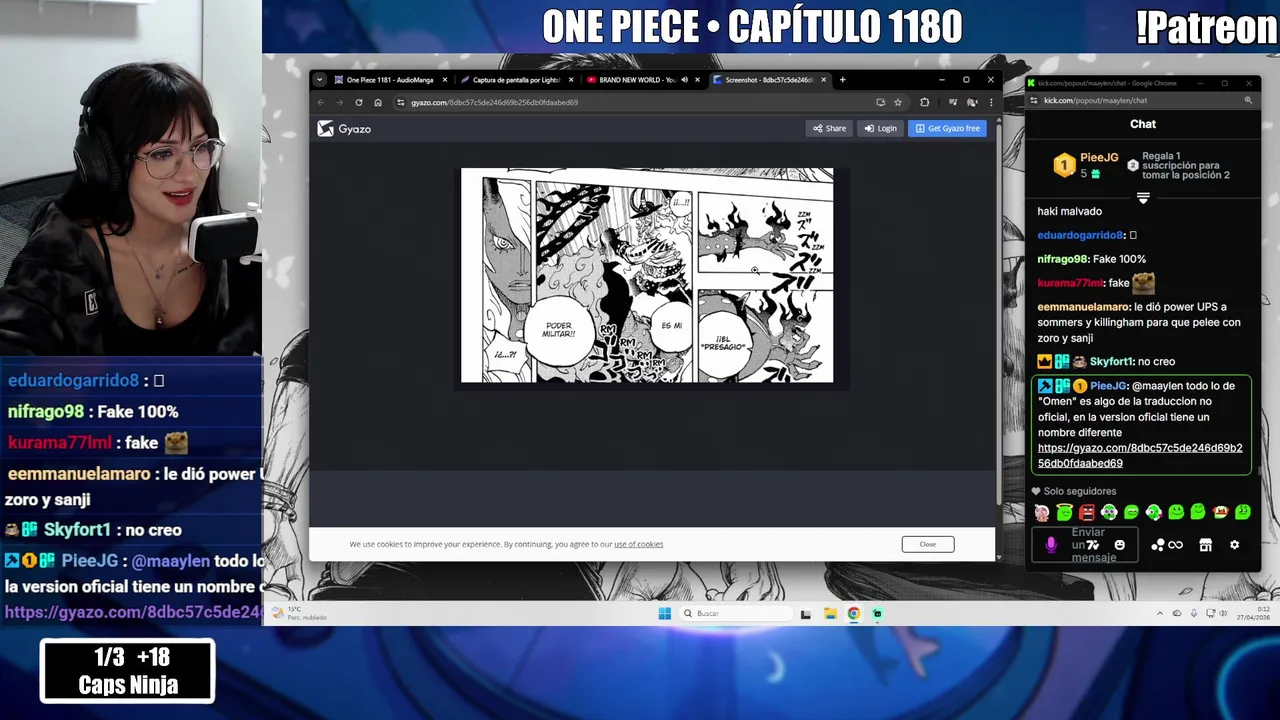Open Chrome from the taskbar
This screenshot has width=1280, height=720.
854,613
